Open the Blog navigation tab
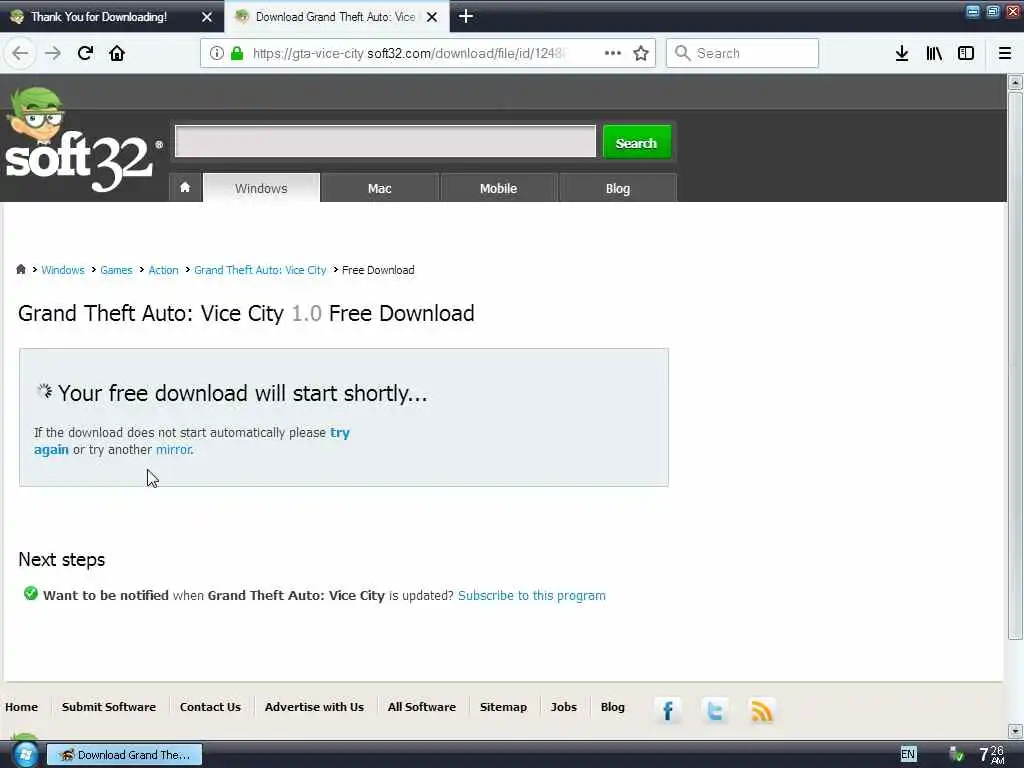 tap(618, 188)
